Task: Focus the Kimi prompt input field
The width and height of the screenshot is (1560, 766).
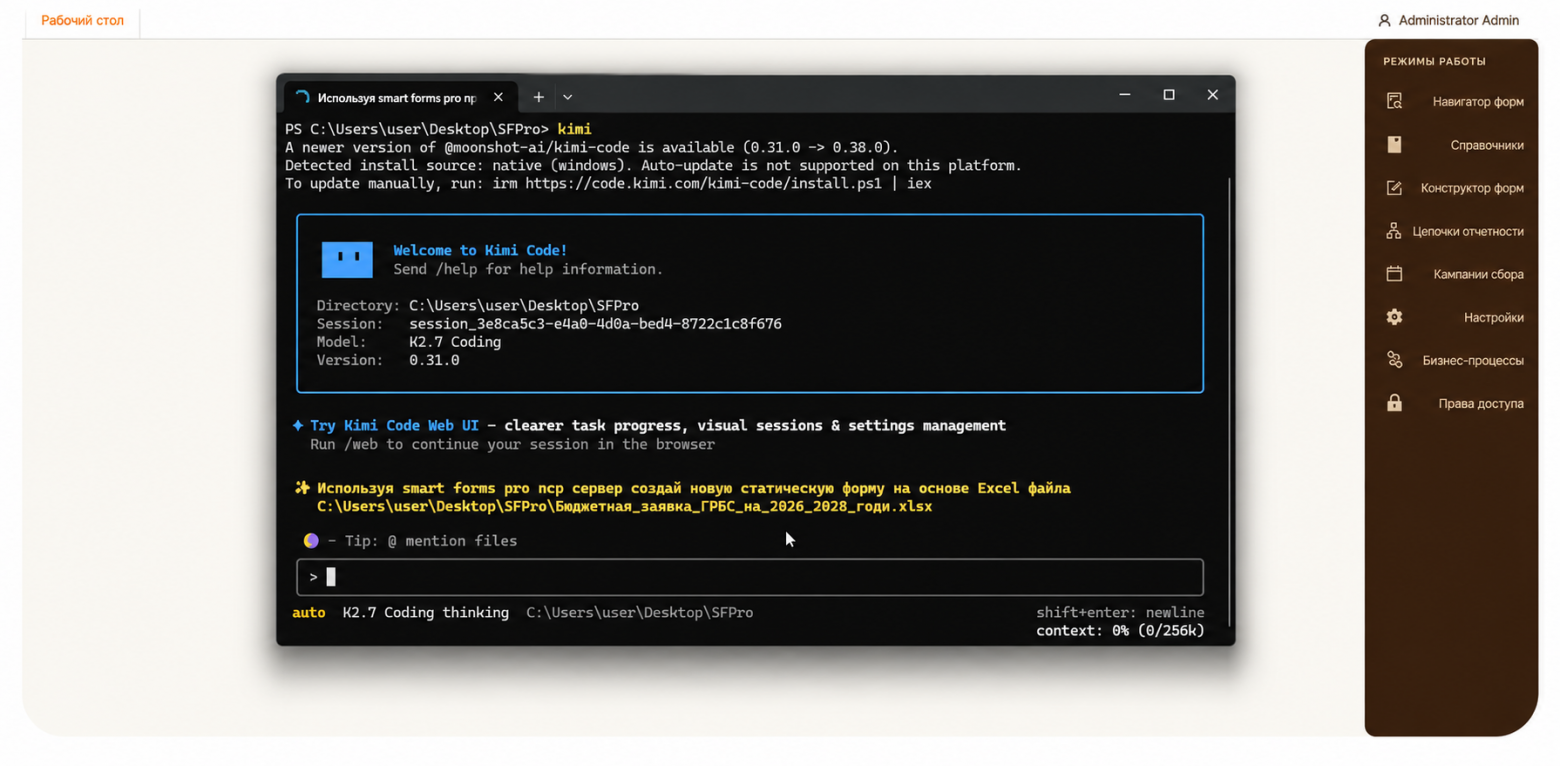Action: [x=750, y=577]
